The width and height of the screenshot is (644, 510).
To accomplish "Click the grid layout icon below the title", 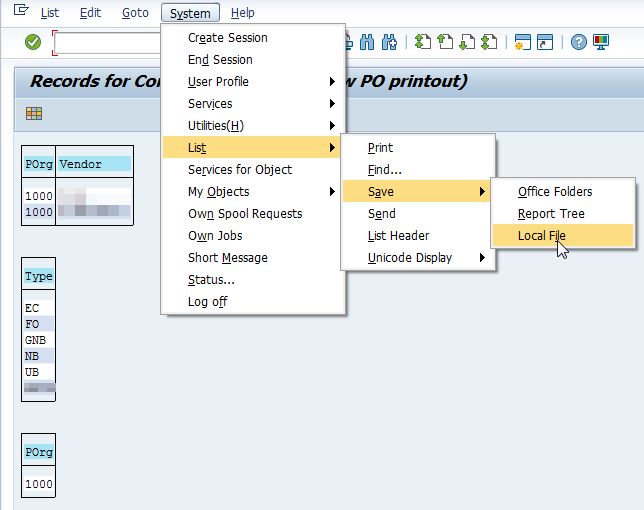I will click(34, 114).
